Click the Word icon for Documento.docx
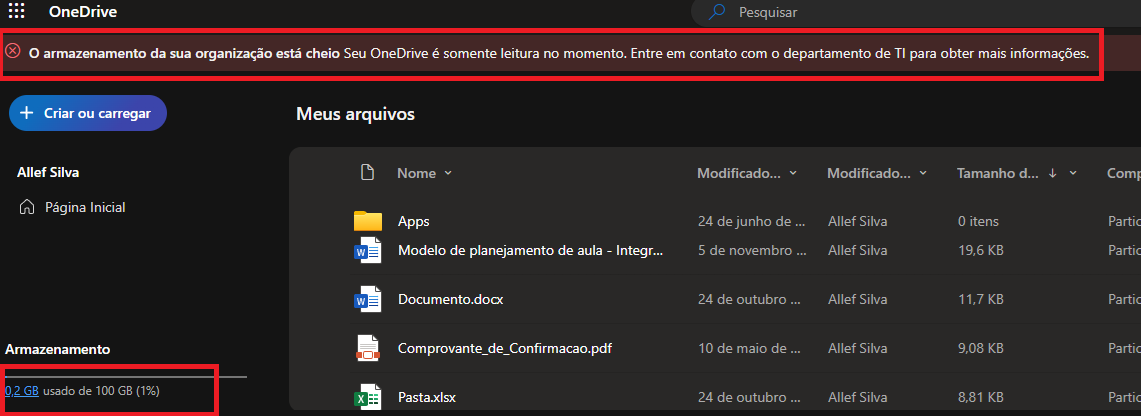 pyautogui.click(x=367, y=299)
